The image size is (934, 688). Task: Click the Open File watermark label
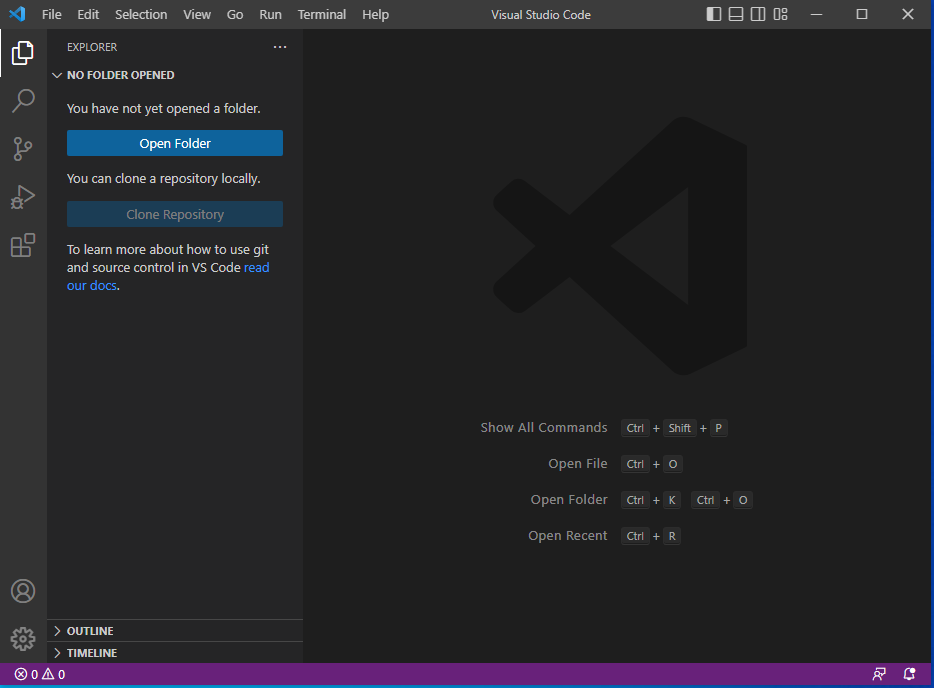pos(578,463)
